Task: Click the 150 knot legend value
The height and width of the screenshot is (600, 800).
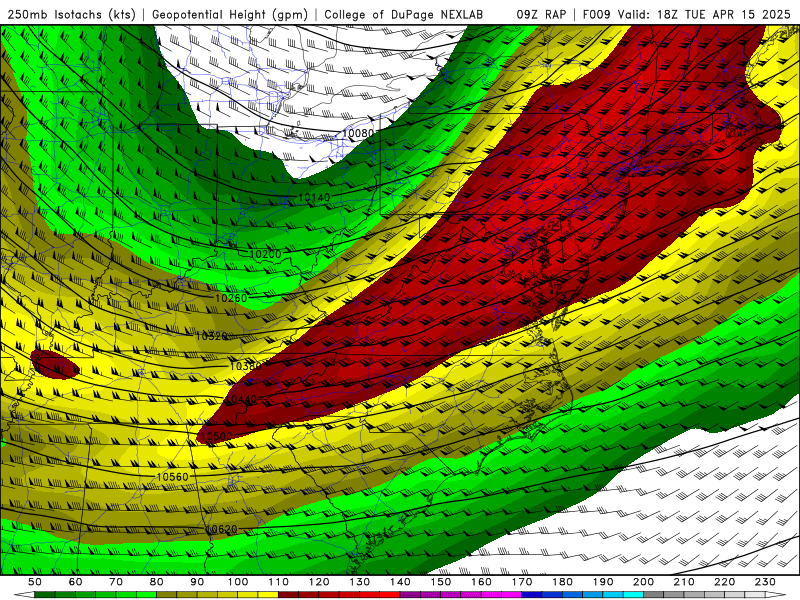Action: [441, 582]
